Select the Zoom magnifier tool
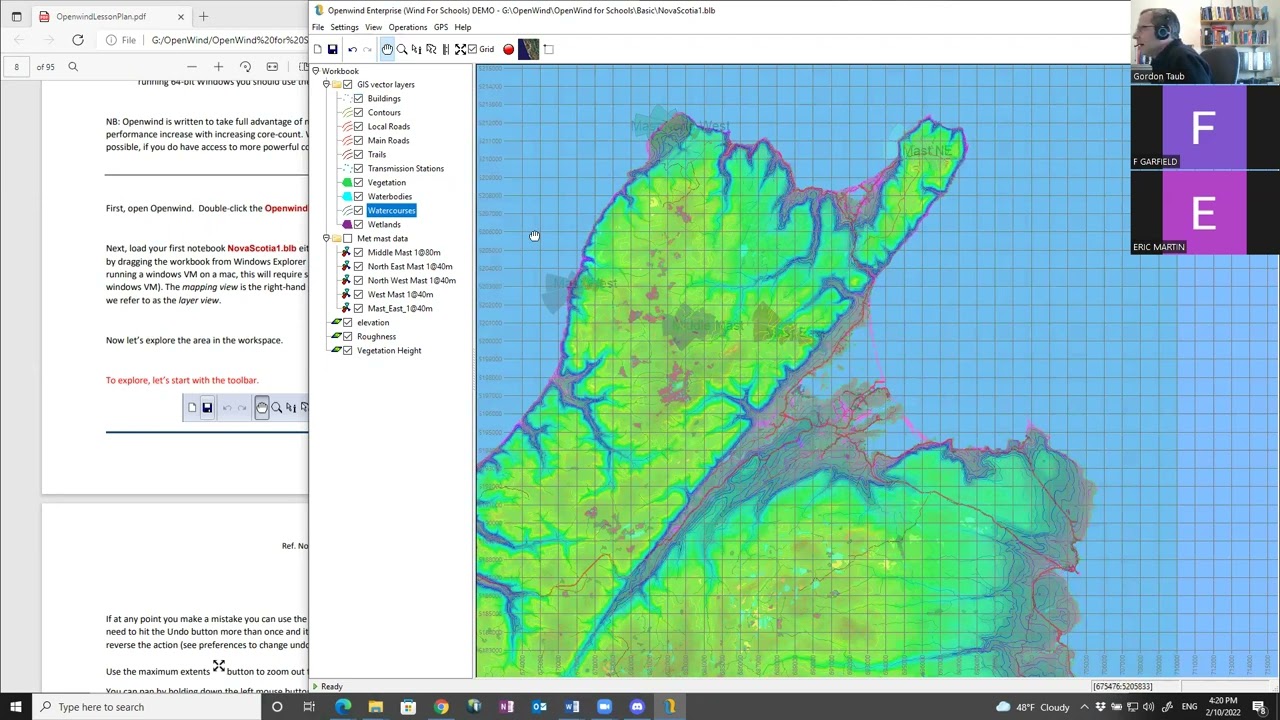The width and height of the screenshot is (1280, 720). [402, 49]
